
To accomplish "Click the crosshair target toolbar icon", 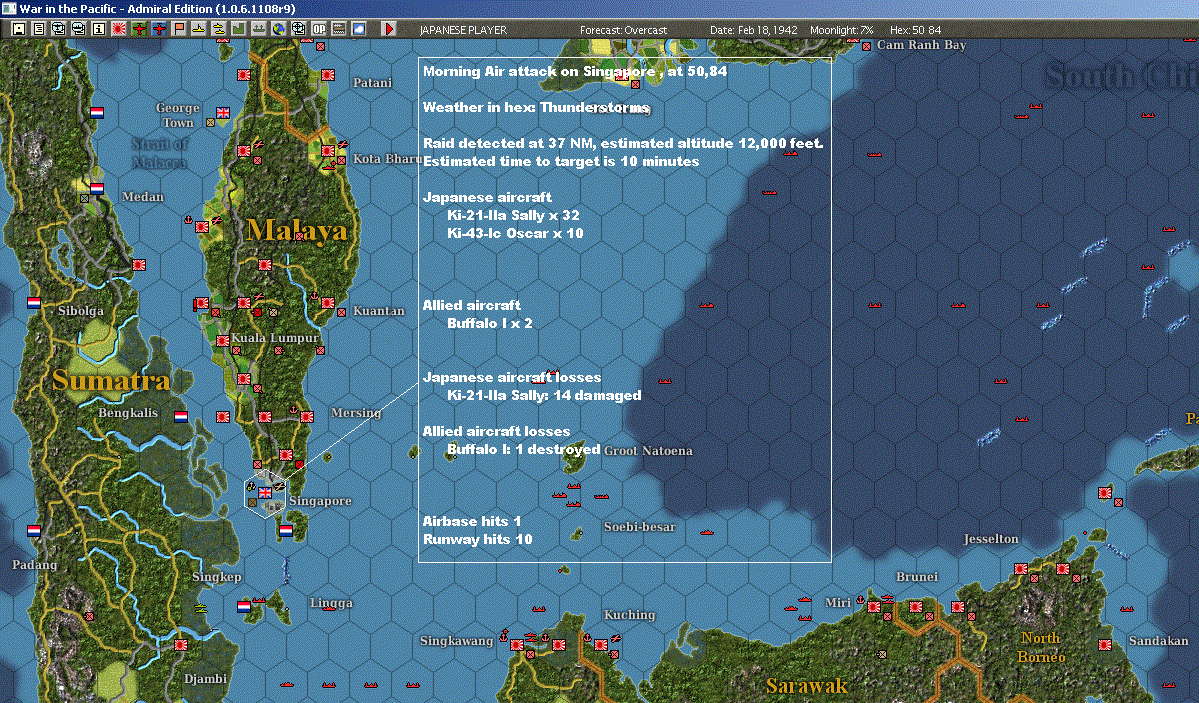I will pyautogui.click(x=298, y=29).
